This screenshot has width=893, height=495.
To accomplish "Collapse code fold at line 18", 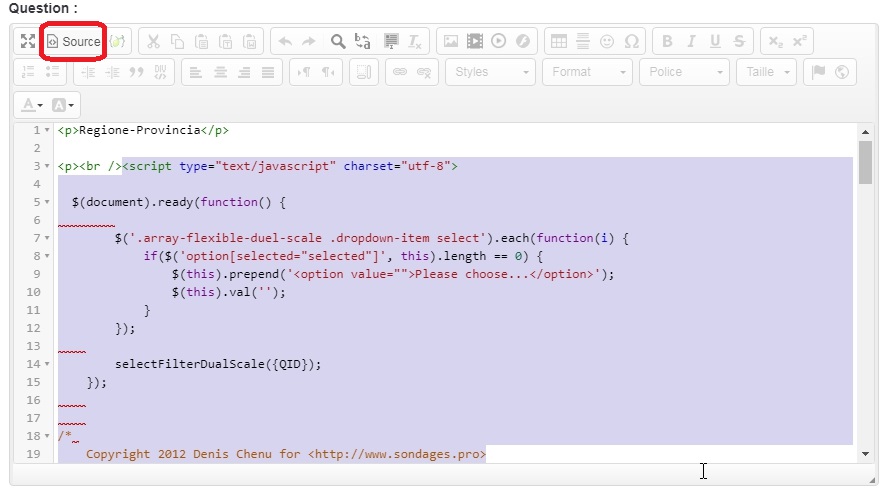I will pyautogui.click(x=47, y=436).
